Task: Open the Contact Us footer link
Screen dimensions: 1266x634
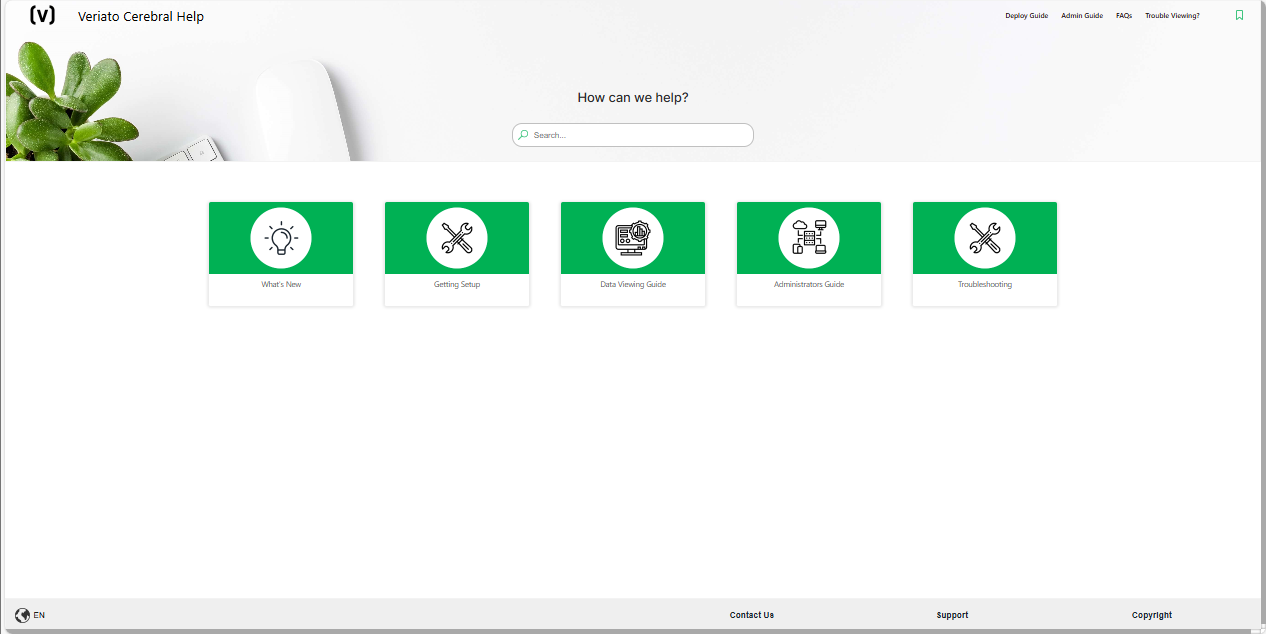Action: [x=752, y=615]
